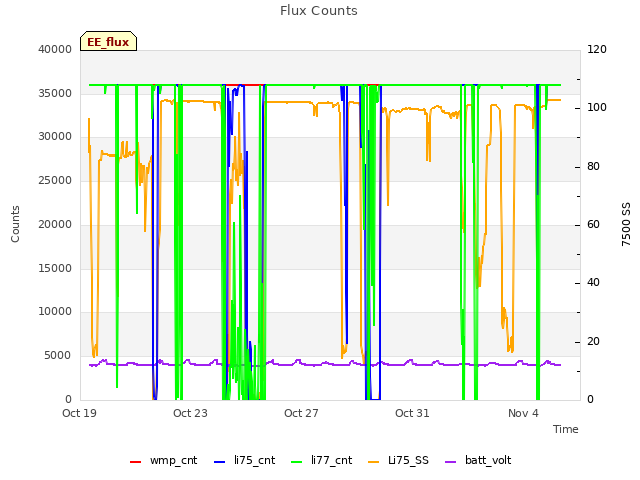The height and width of the screenshot is (480, 640).
Task: Click the 7500 SS right axis label
Action: pyautogui.click(x=626, y=224)
